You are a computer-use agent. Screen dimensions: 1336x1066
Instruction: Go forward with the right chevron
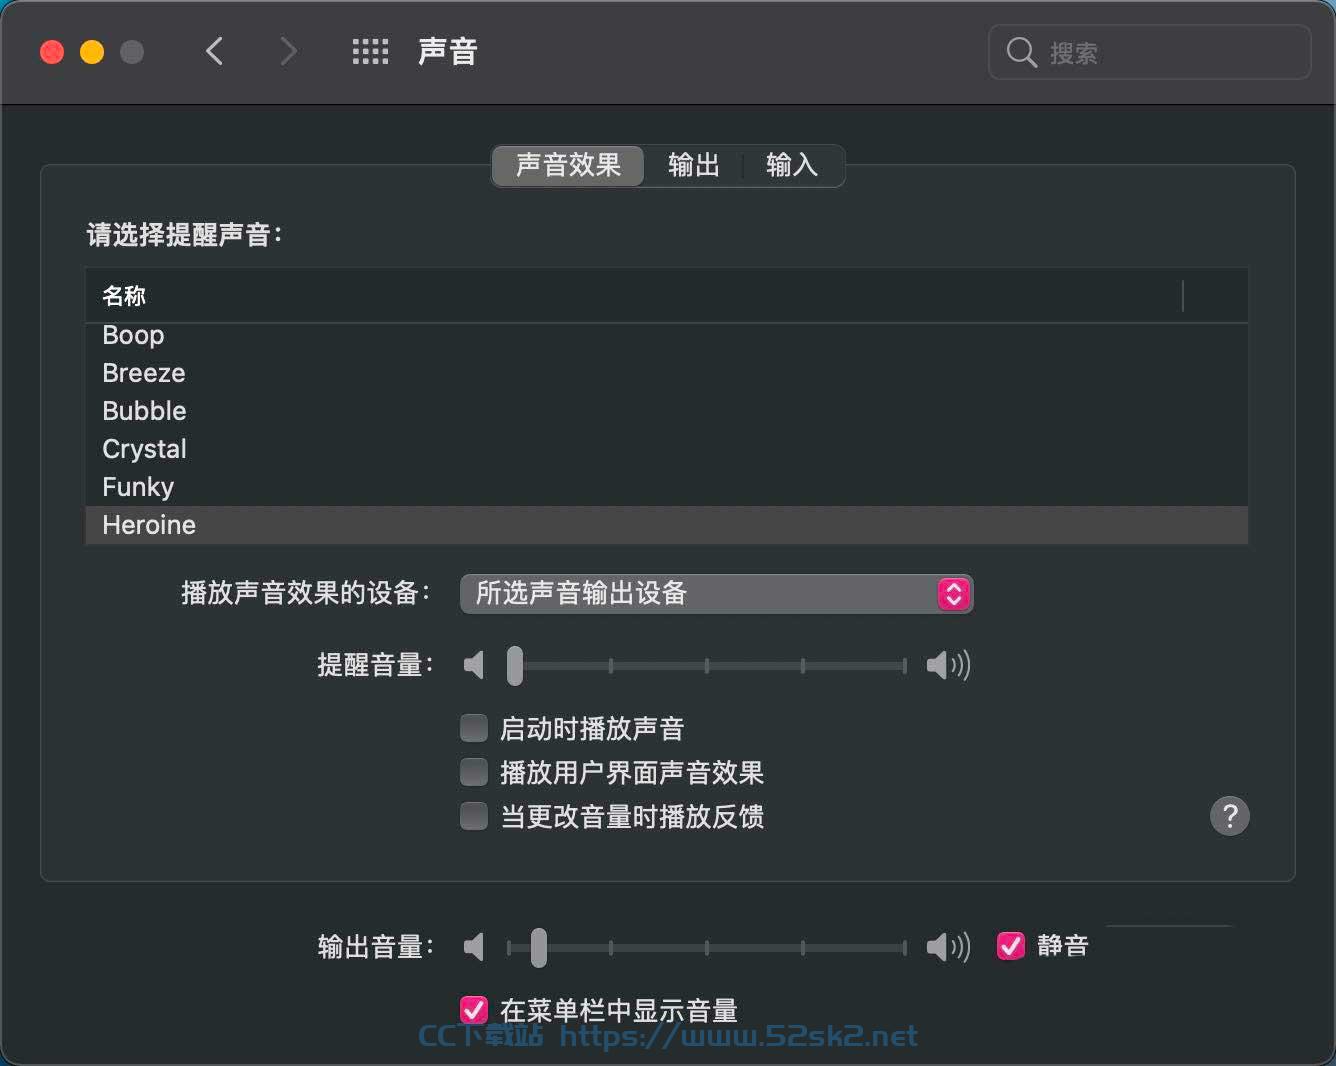pos(288,51)
